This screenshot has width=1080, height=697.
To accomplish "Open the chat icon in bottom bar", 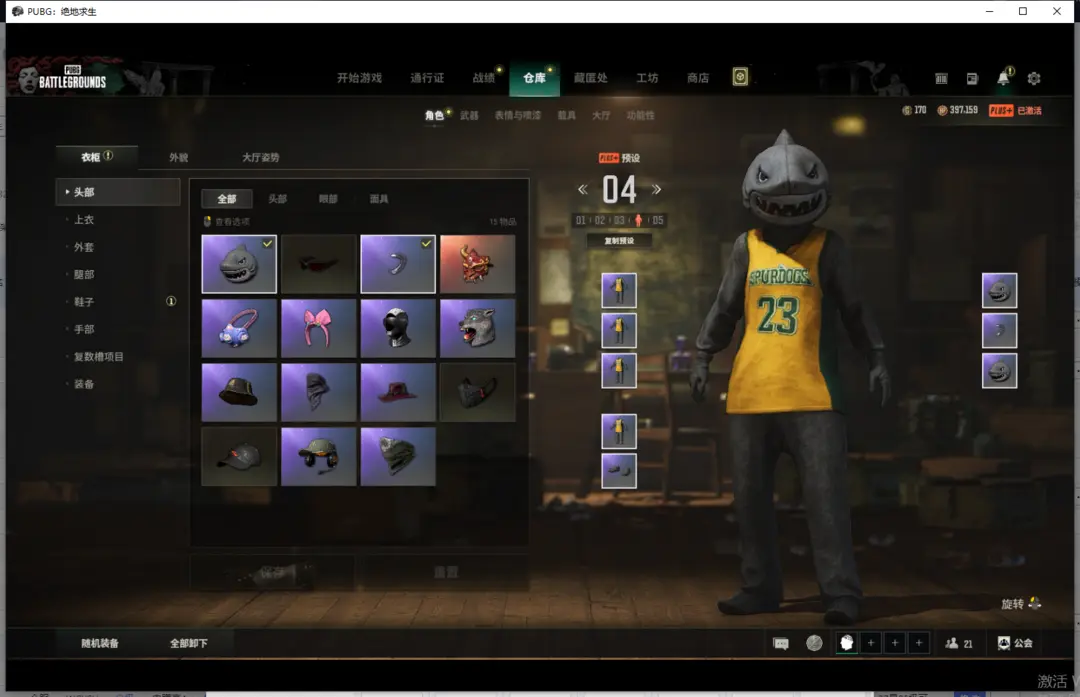I will point(781,643).
